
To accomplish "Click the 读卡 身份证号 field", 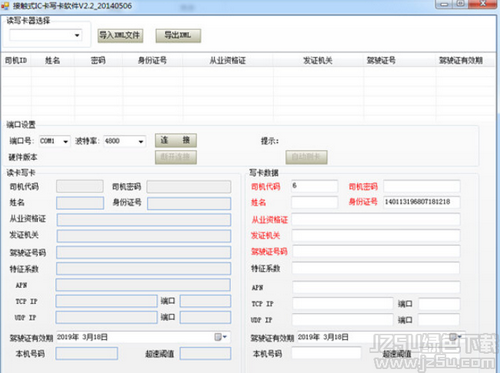I will coord(189,203).
